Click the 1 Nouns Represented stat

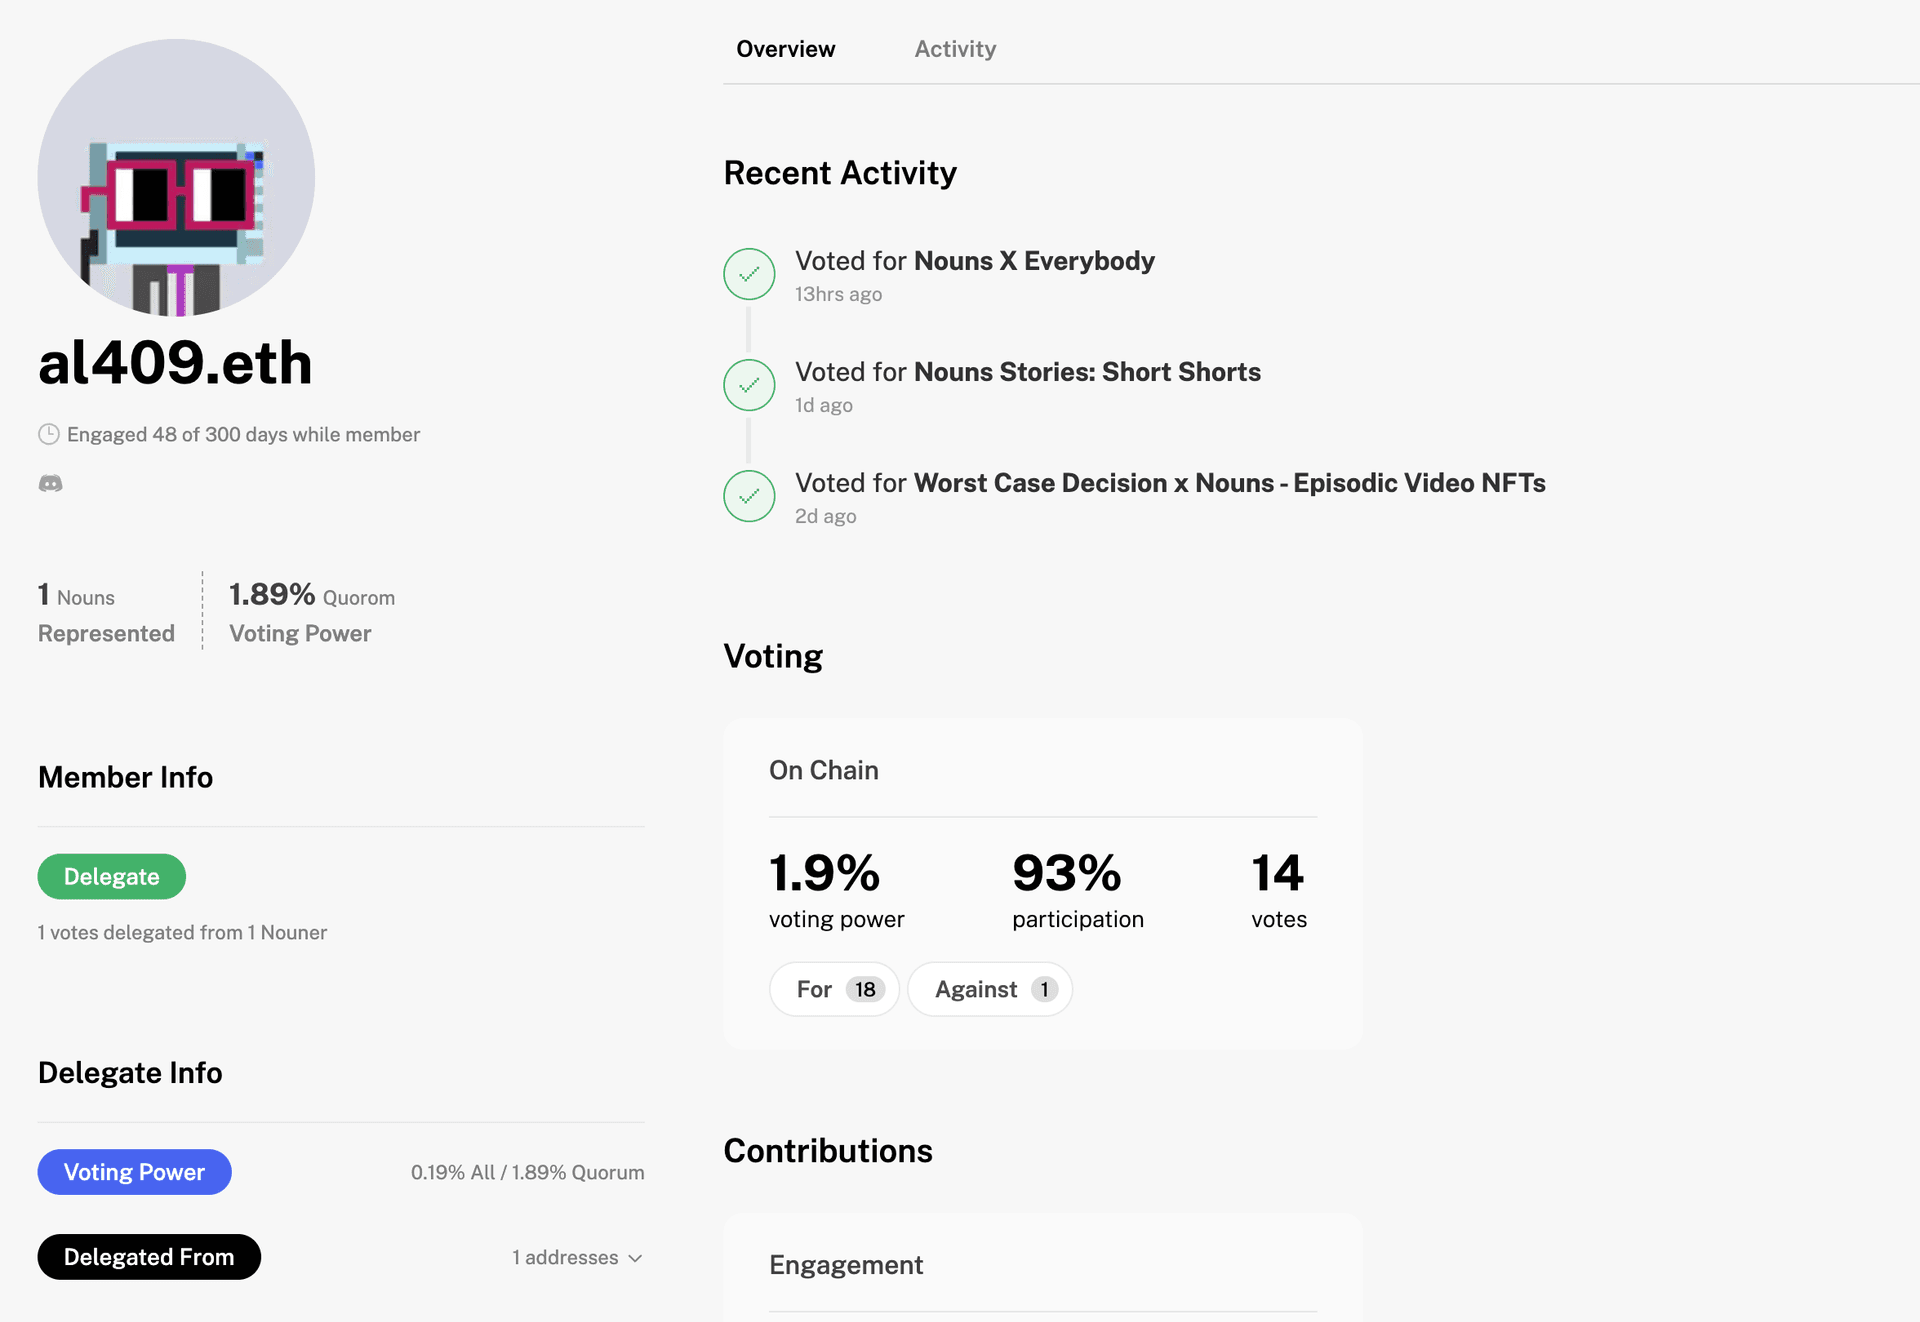tap(106, 613)
